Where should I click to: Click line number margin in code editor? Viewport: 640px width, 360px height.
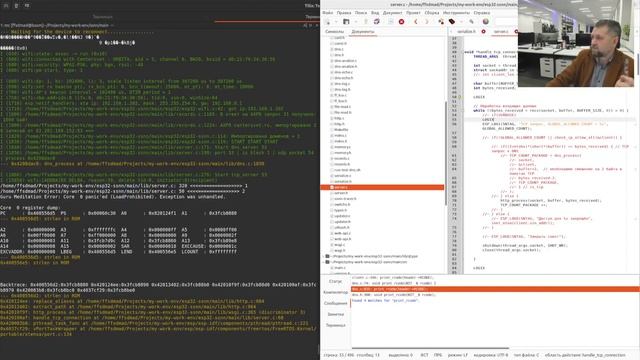(x=454, y=155)
